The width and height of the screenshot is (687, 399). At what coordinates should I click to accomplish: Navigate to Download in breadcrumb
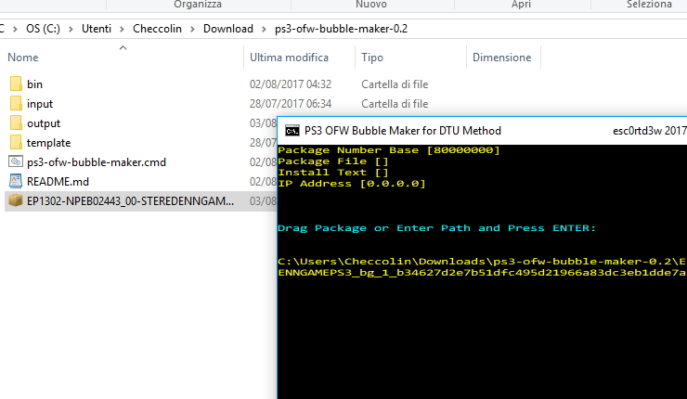[x=228, y=29]
